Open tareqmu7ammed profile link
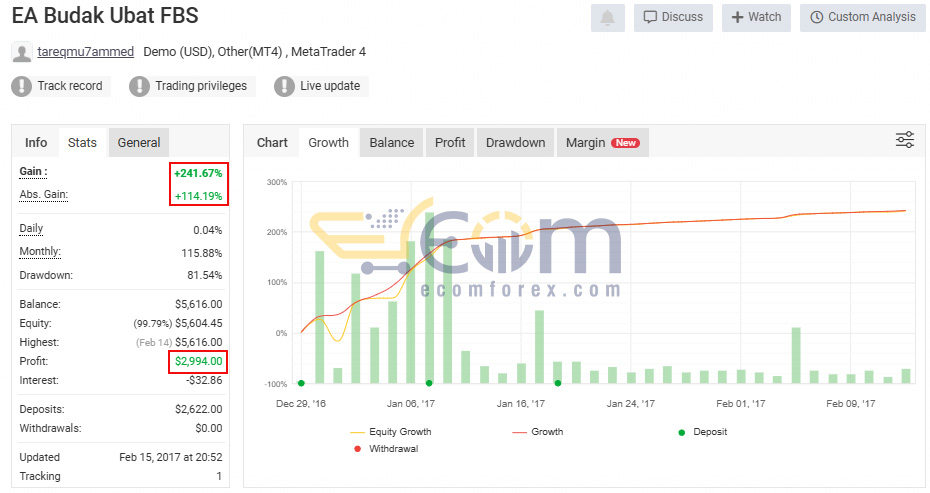The width and height of the screenshot is (930, 493). (x=85, y=52)
